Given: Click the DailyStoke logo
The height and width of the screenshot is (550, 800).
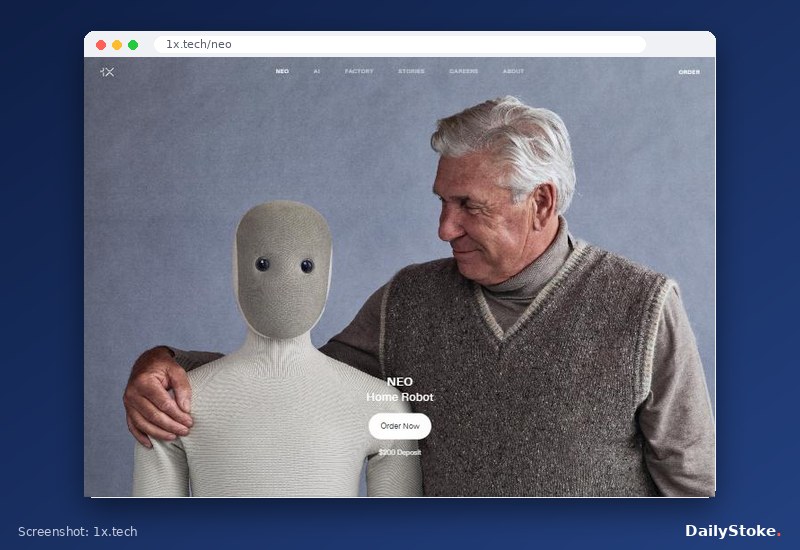Looking at the screenshot, I should pos(733,531).
